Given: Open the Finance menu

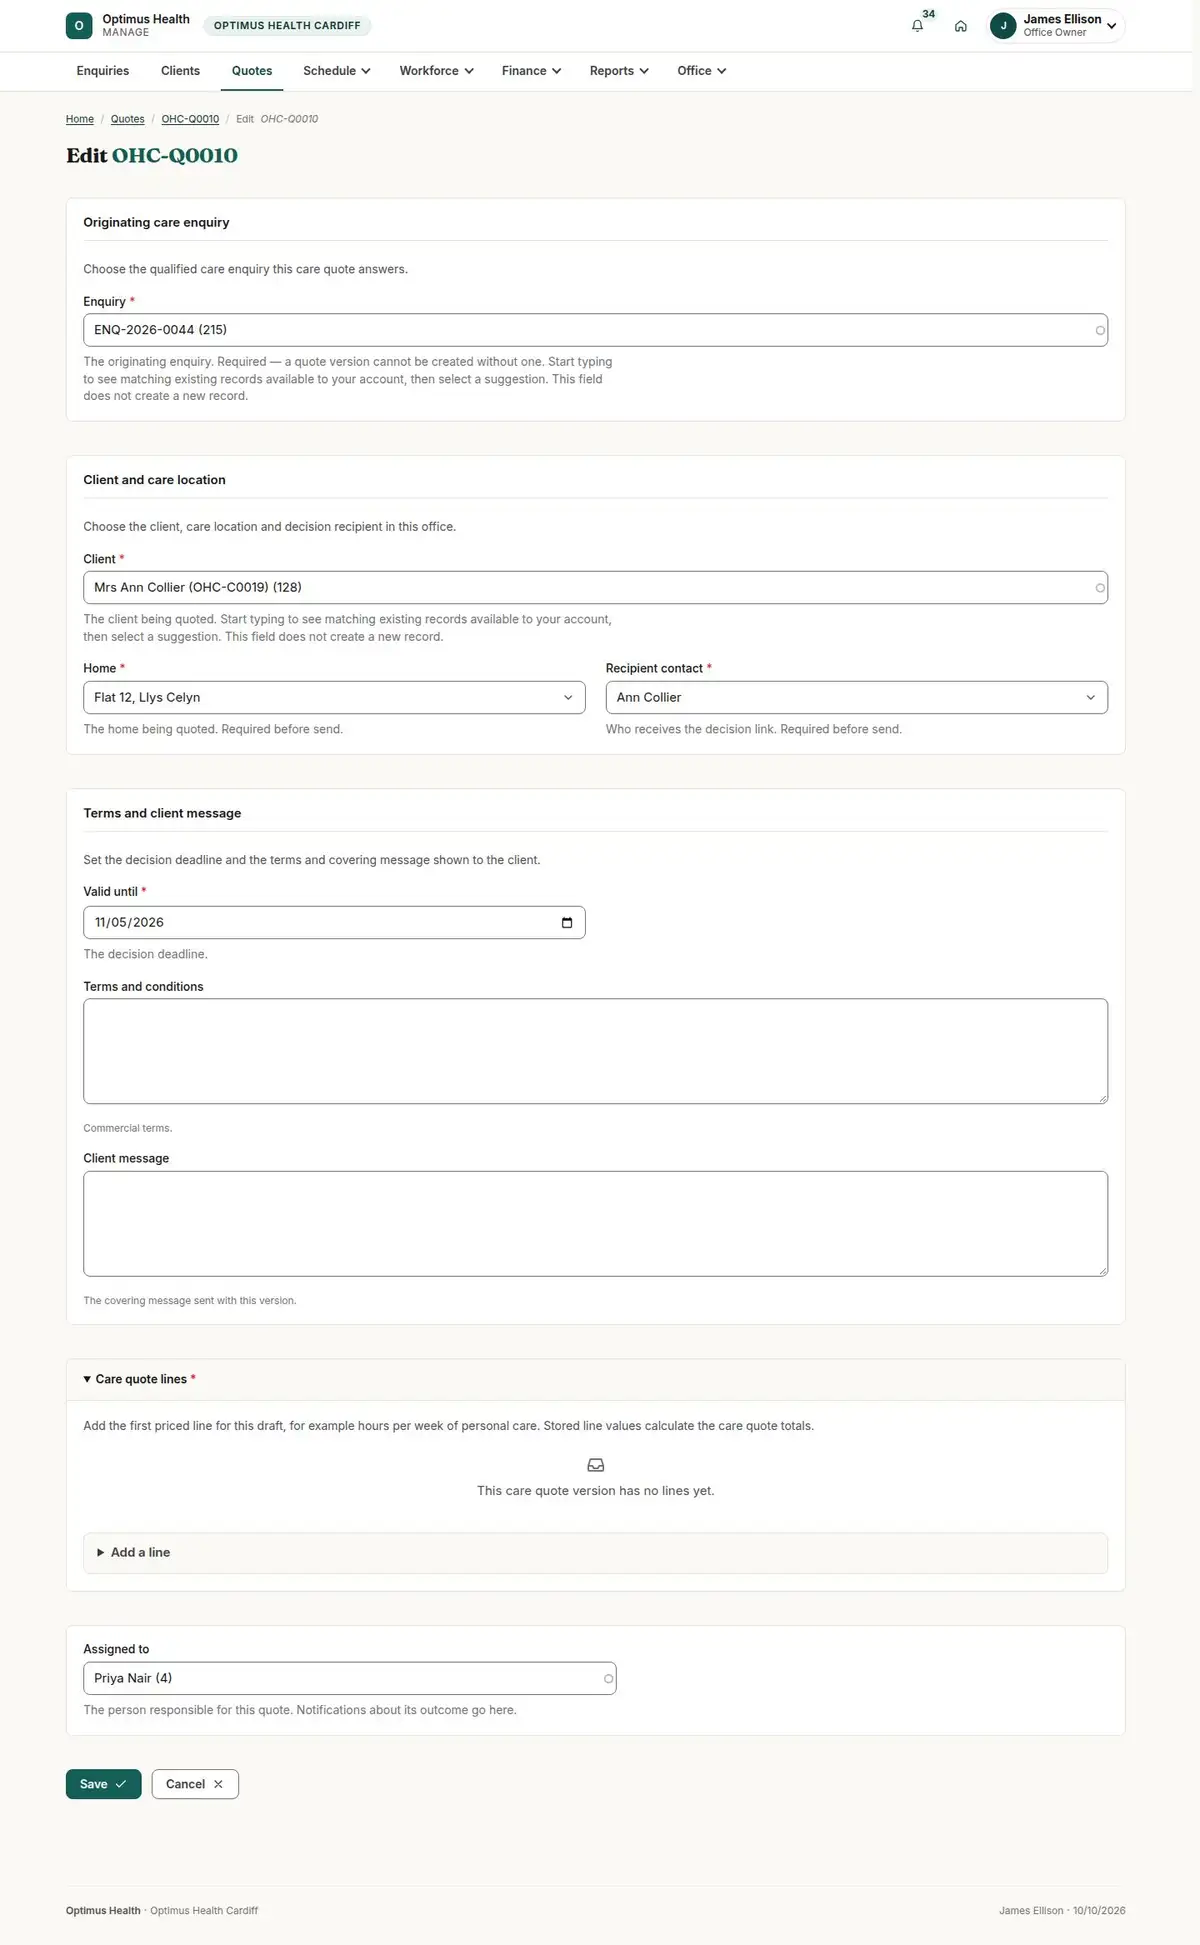Looking at the screenshot, I should 531,71.
